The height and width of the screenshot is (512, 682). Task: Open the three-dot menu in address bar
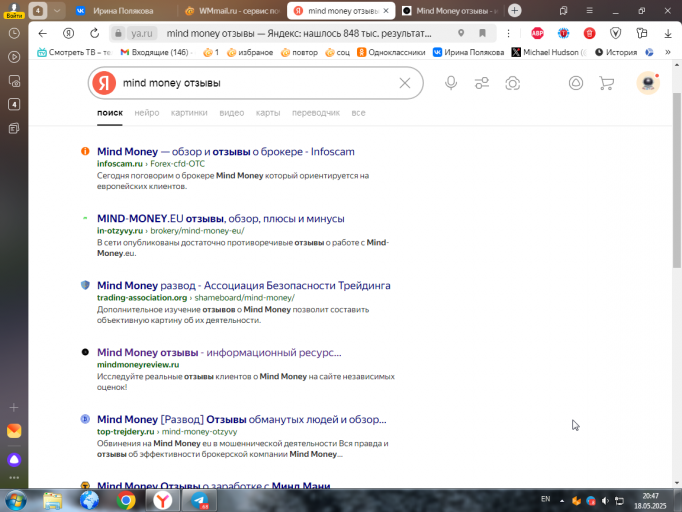pyautogui.click(x=508, y=33)
